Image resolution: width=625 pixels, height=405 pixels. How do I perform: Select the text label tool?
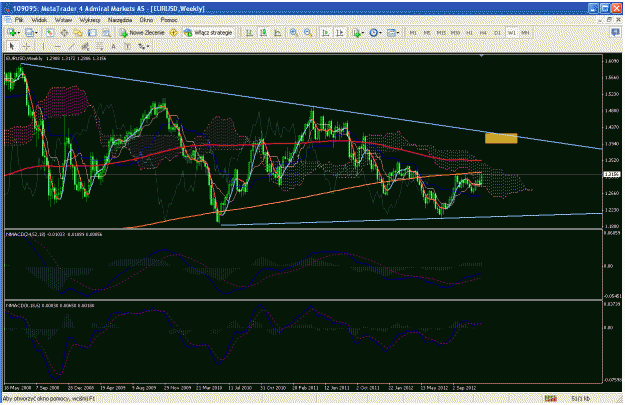[128, 46]
